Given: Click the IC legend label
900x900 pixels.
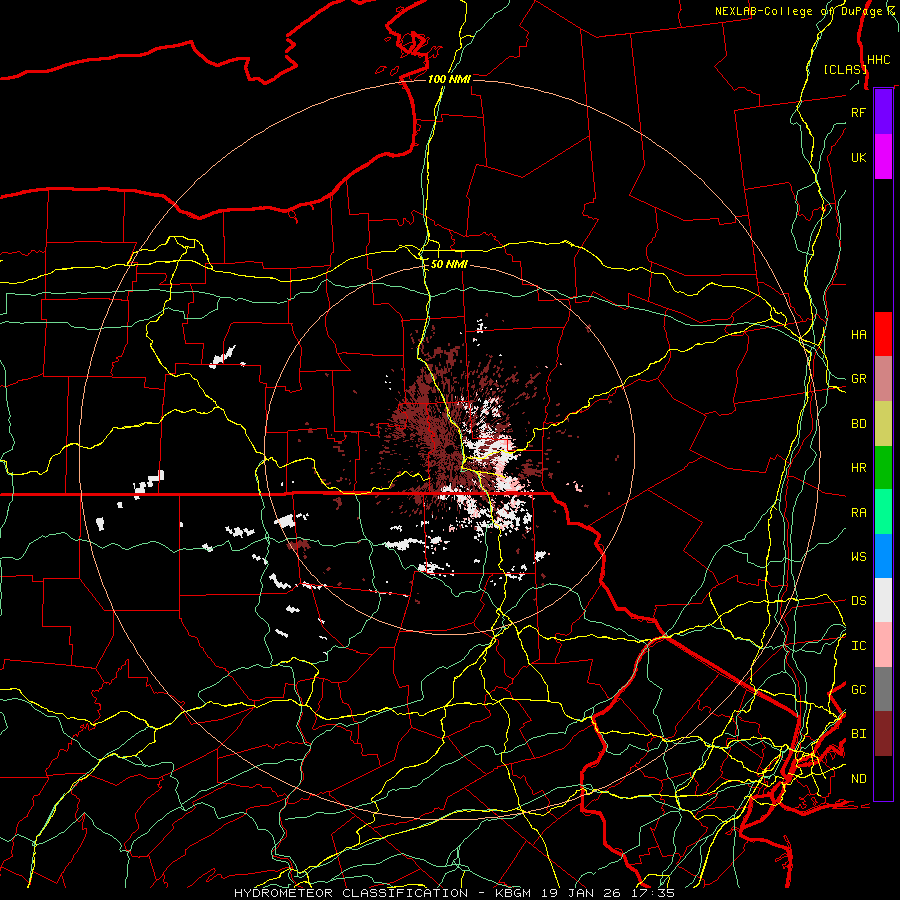Looking at the screenshot, I should [x=858, y=646].
